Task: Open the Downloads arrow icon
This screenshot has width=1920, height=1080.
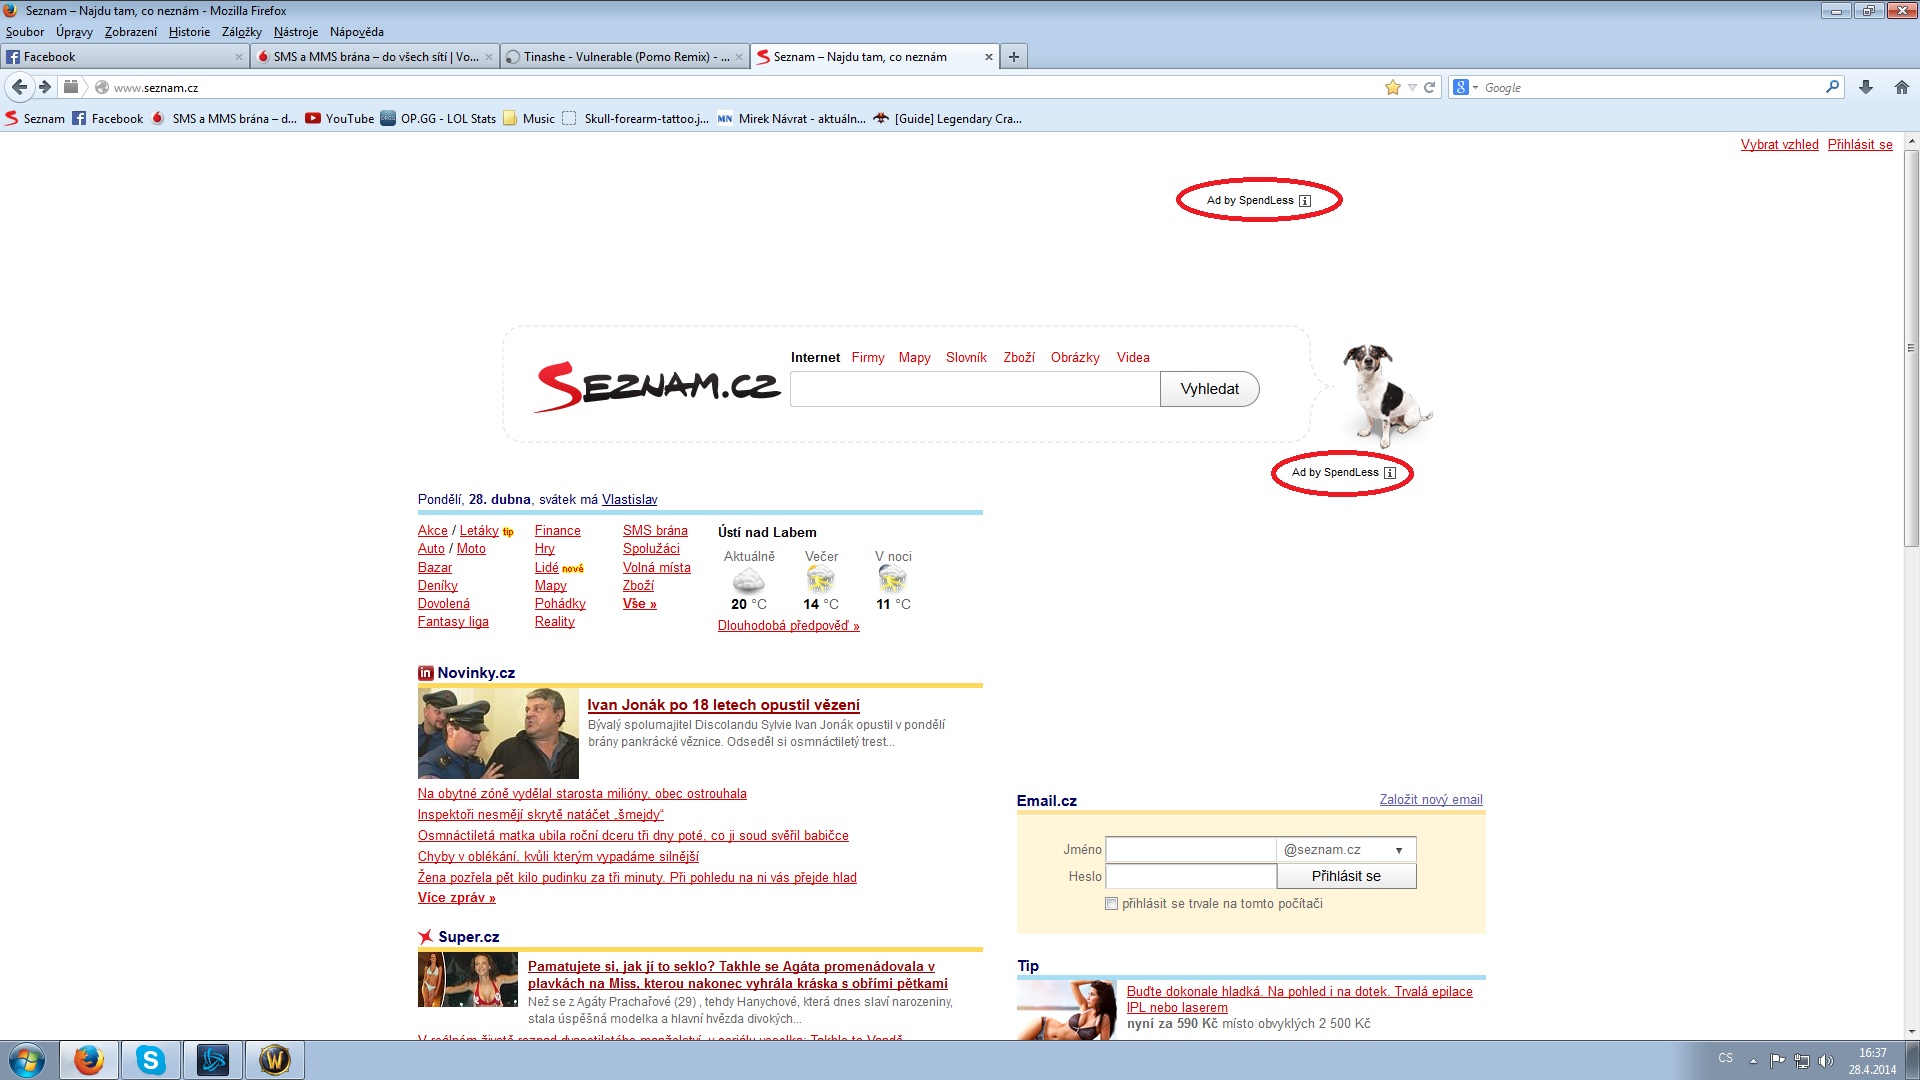Action: [1866, 87]
